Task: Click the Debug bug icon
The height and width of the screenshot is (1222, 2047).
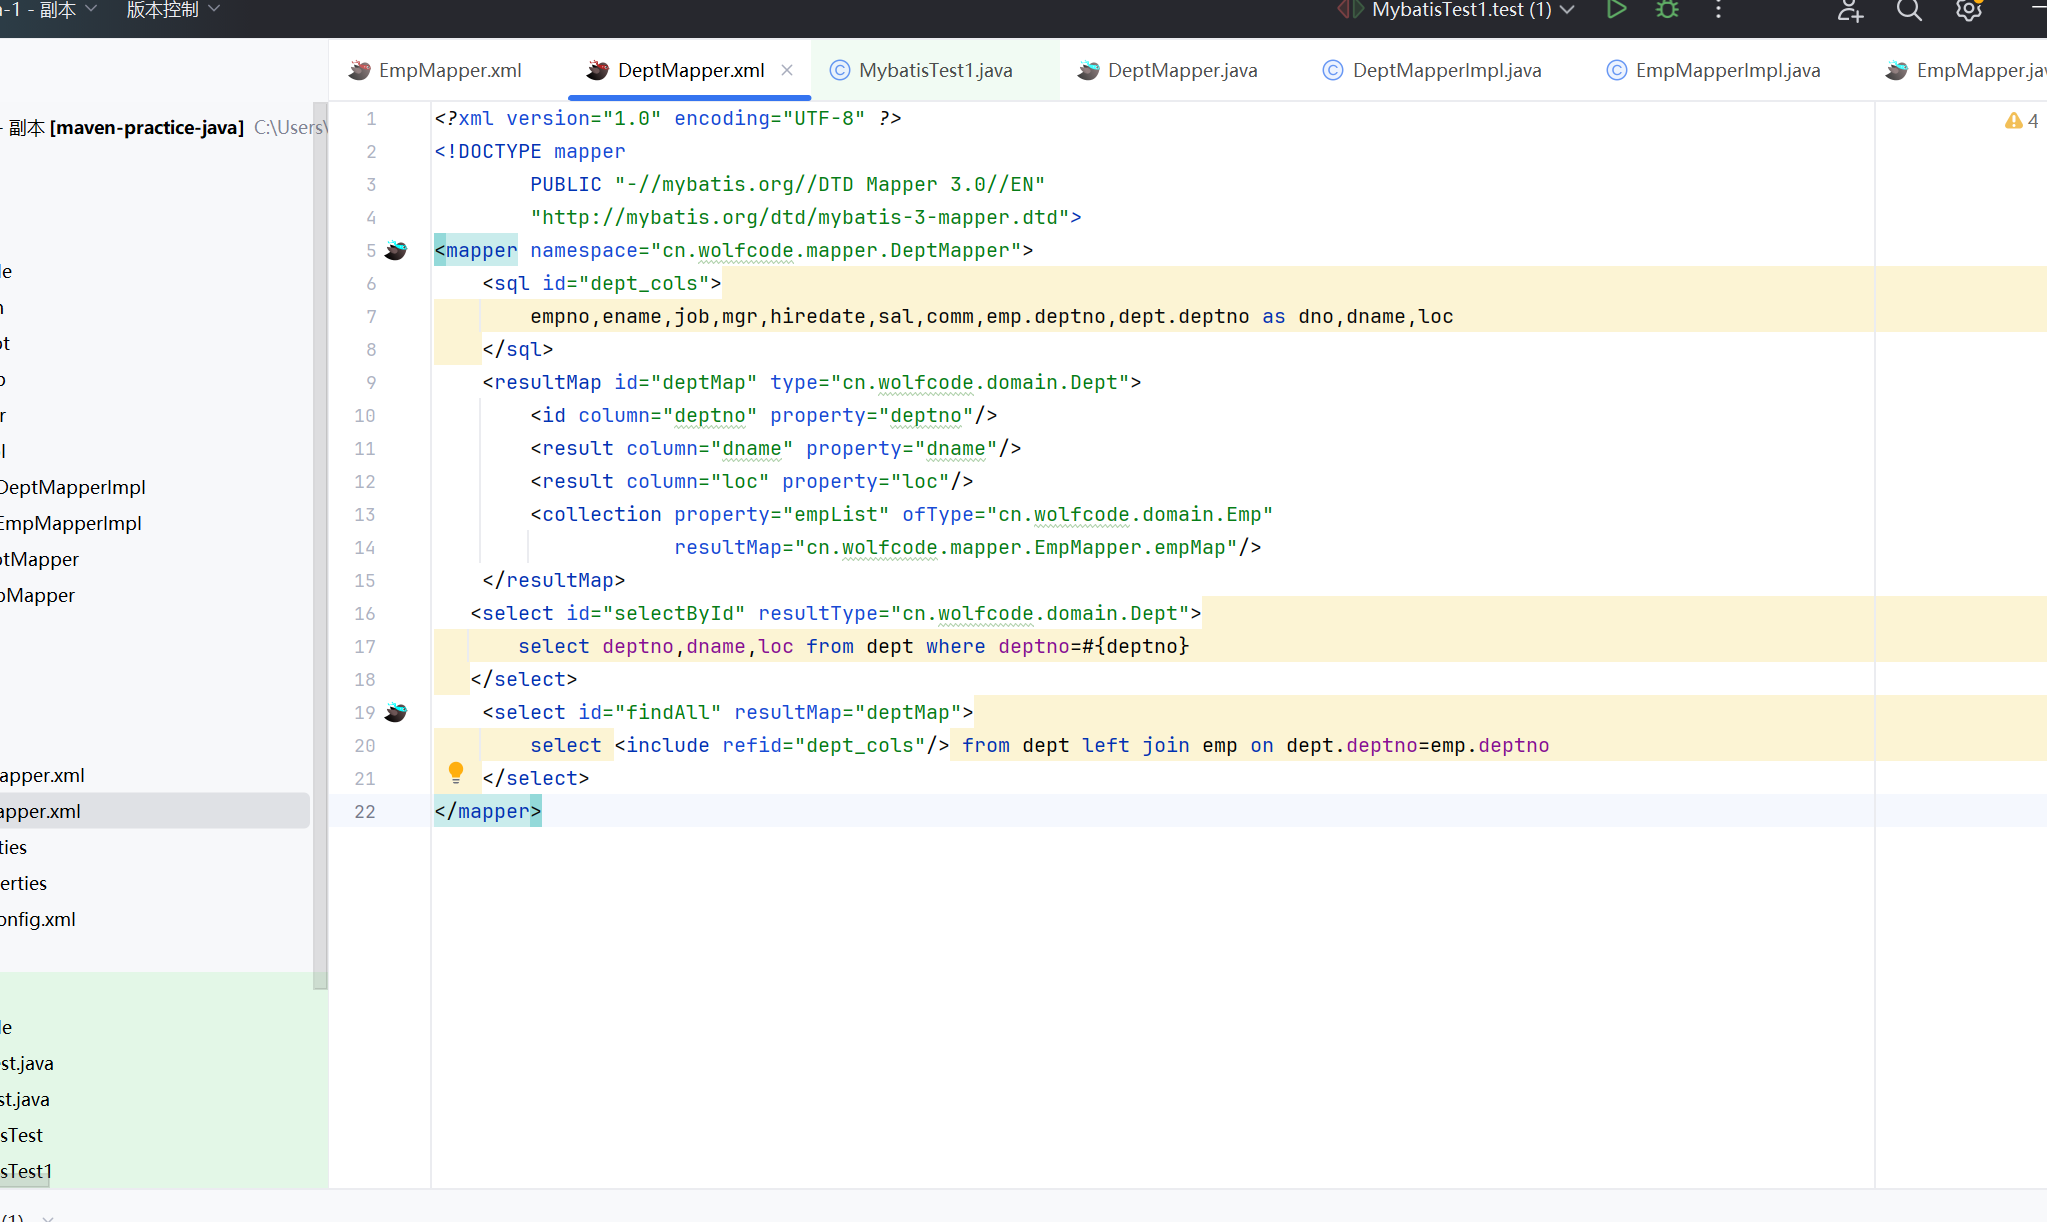Action: coord(1667,10)
